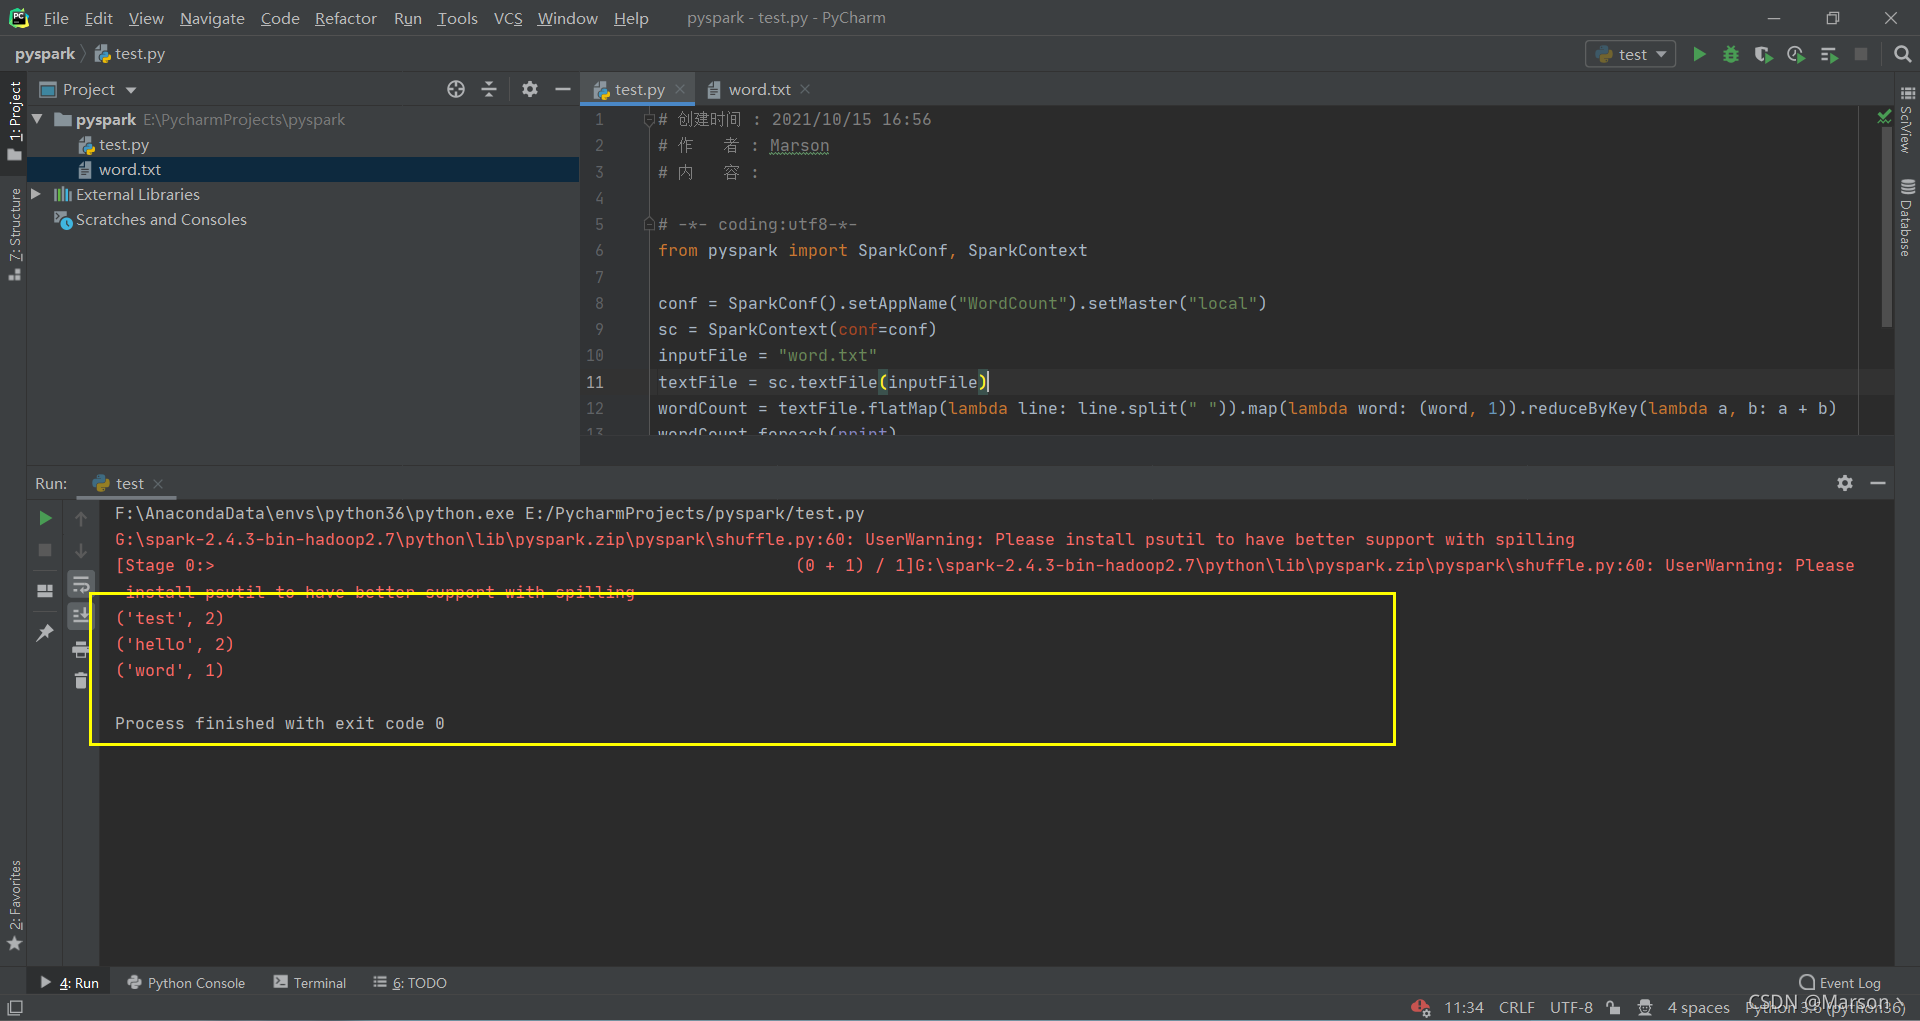Screen dimensions: 1920x1021
Task: Click the concurrency diagram run icon
Action: click(x=1829, y=54)
